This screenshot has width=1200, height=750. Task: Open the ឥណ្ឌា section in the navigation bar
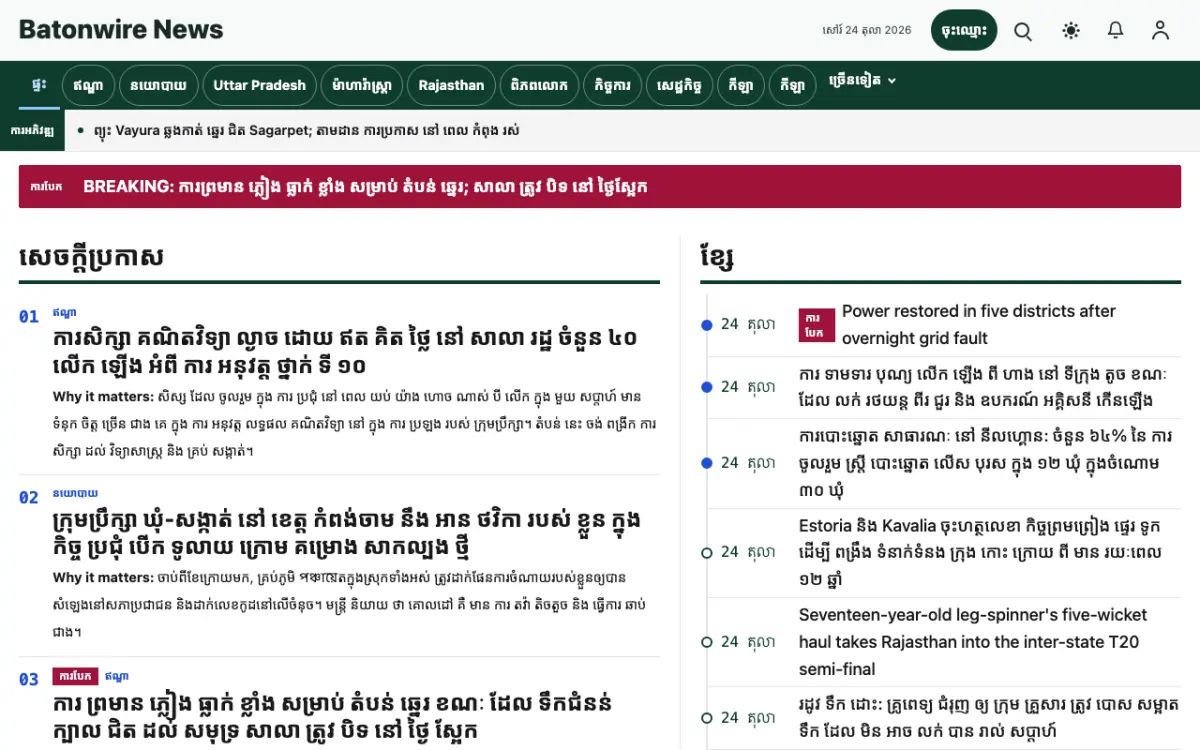coord(88,85)
